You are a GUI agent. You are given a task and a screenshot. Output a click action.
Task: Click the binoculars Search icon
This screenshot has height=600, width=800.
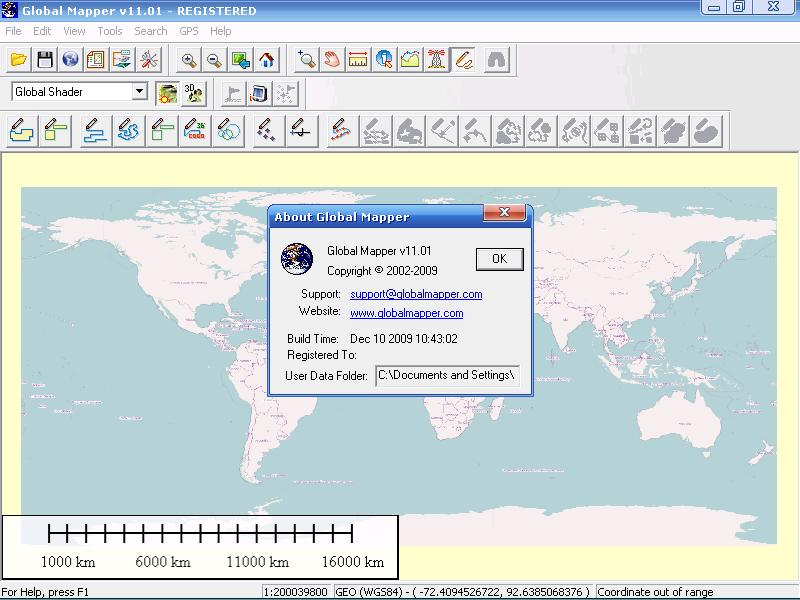click(x=496, y=60)
